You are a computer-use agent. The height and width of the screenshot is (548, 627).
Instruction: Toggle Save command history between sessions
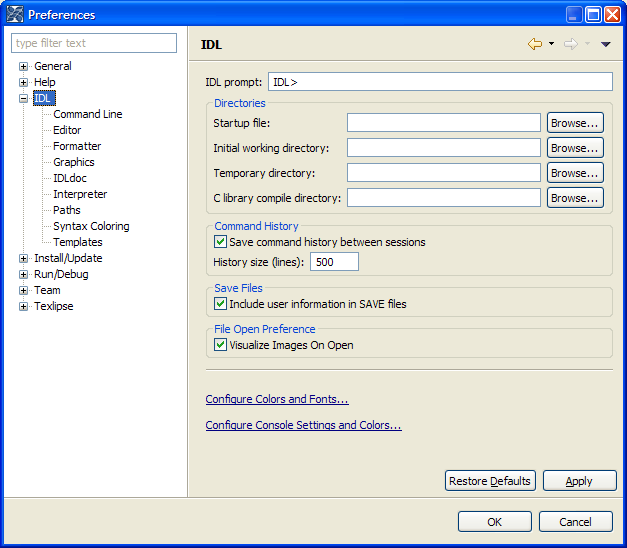tap(220, 242)
